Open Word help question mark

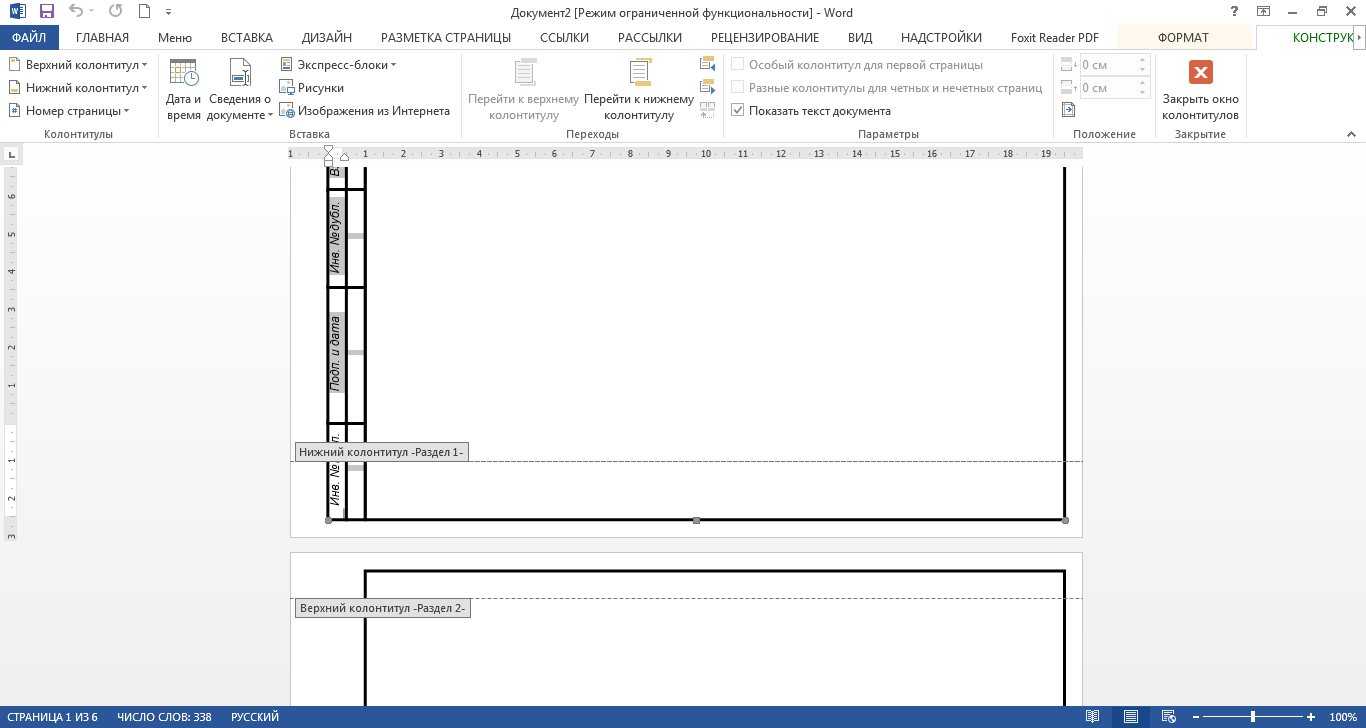tap(1235, 12)
